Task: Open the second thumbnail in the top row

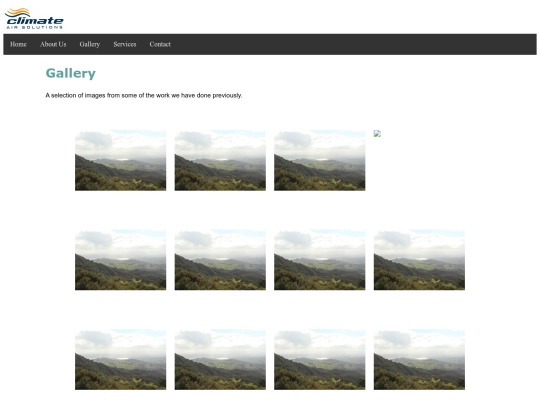Action: pyautogui.click(x=220, y=160)
